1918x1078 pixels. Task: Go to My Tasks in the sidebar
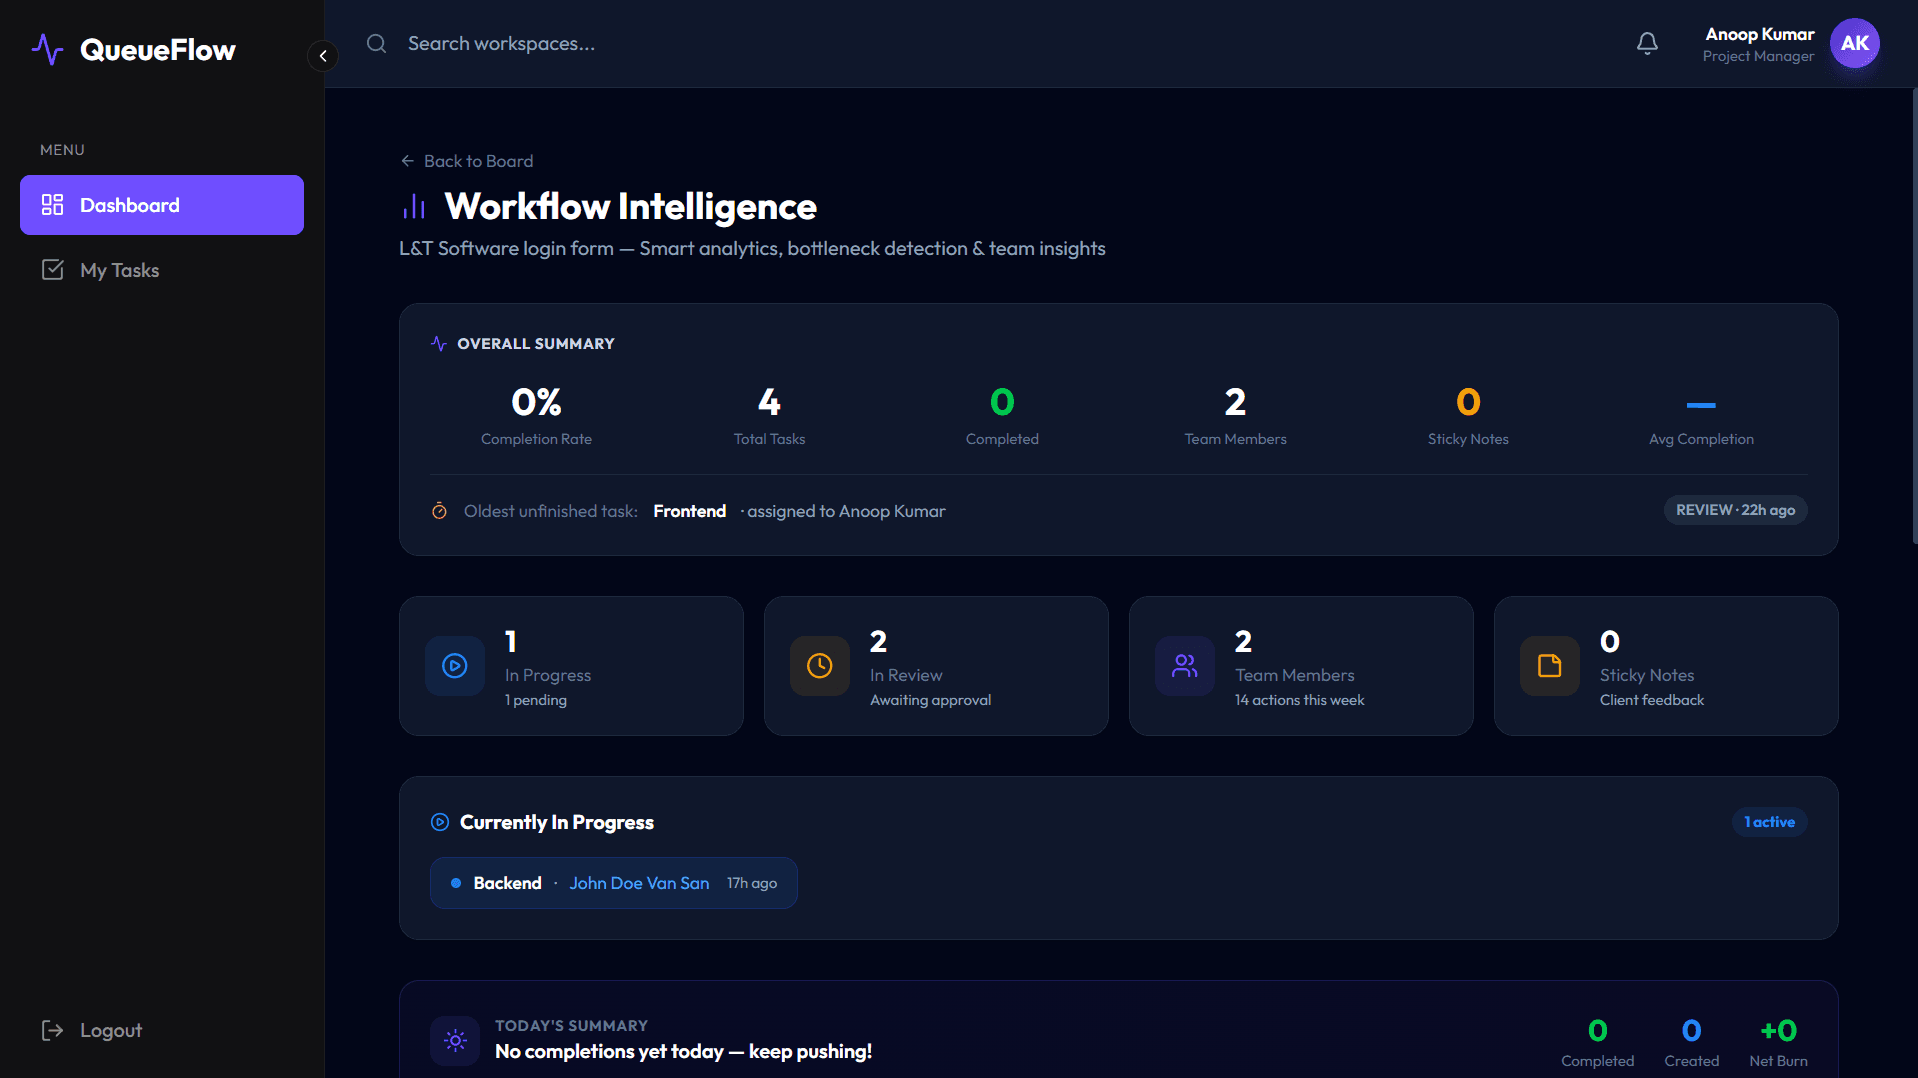pyautogui.click(x=162, y=270)
